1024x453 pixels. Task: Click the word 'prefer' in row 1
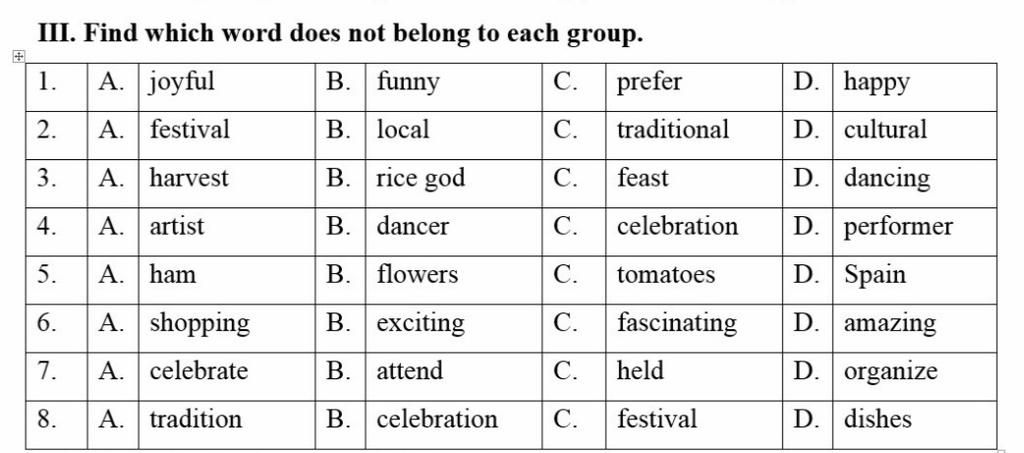[649, 84]
